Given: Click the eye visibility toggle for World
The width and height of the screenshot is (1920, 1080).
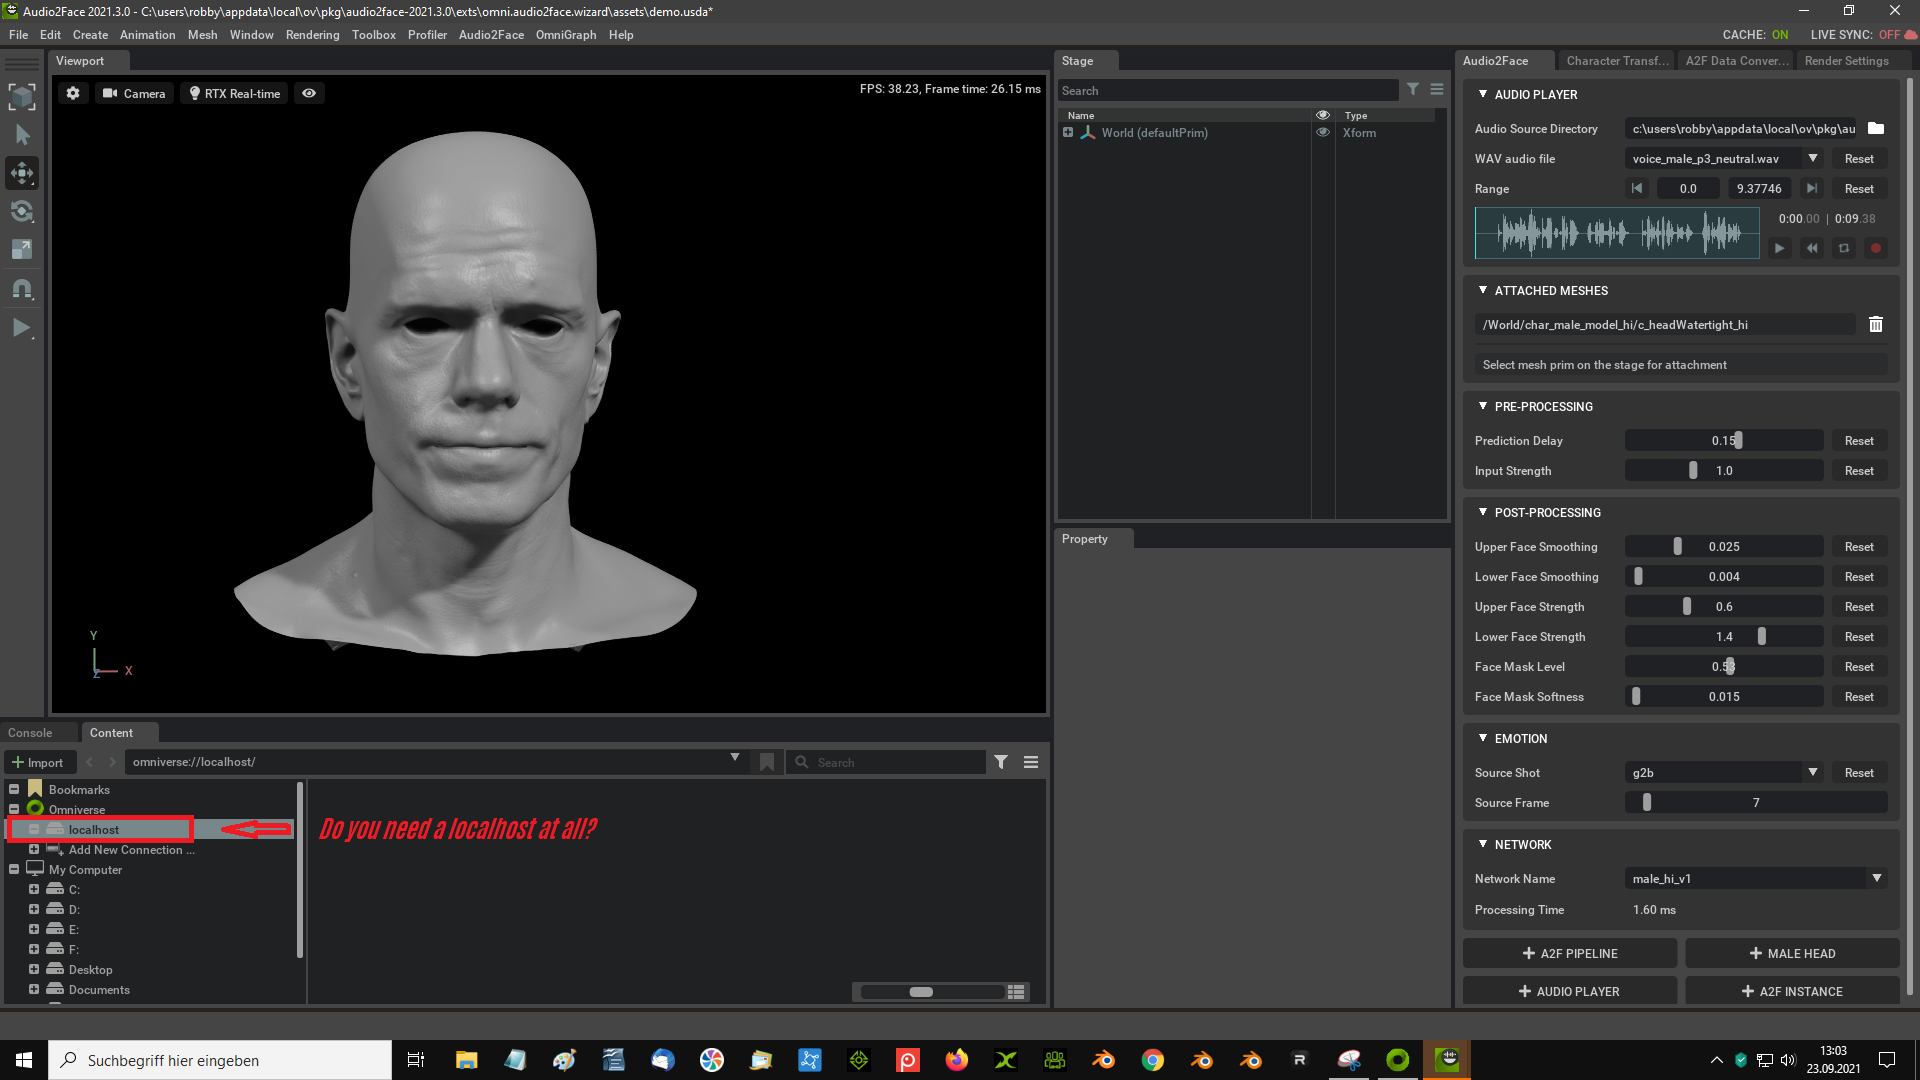Looking at the screenshot, I should click(1323, 132).
